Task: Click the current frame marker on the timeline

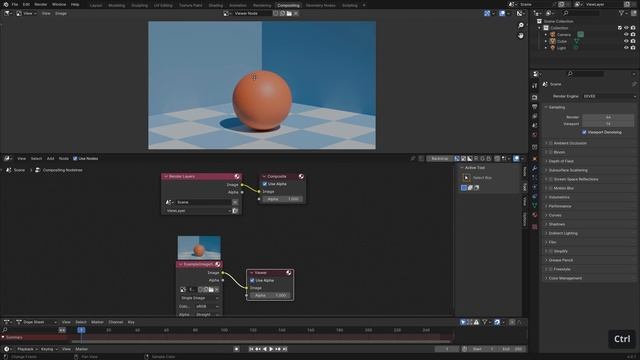Action: coord(81,330)
